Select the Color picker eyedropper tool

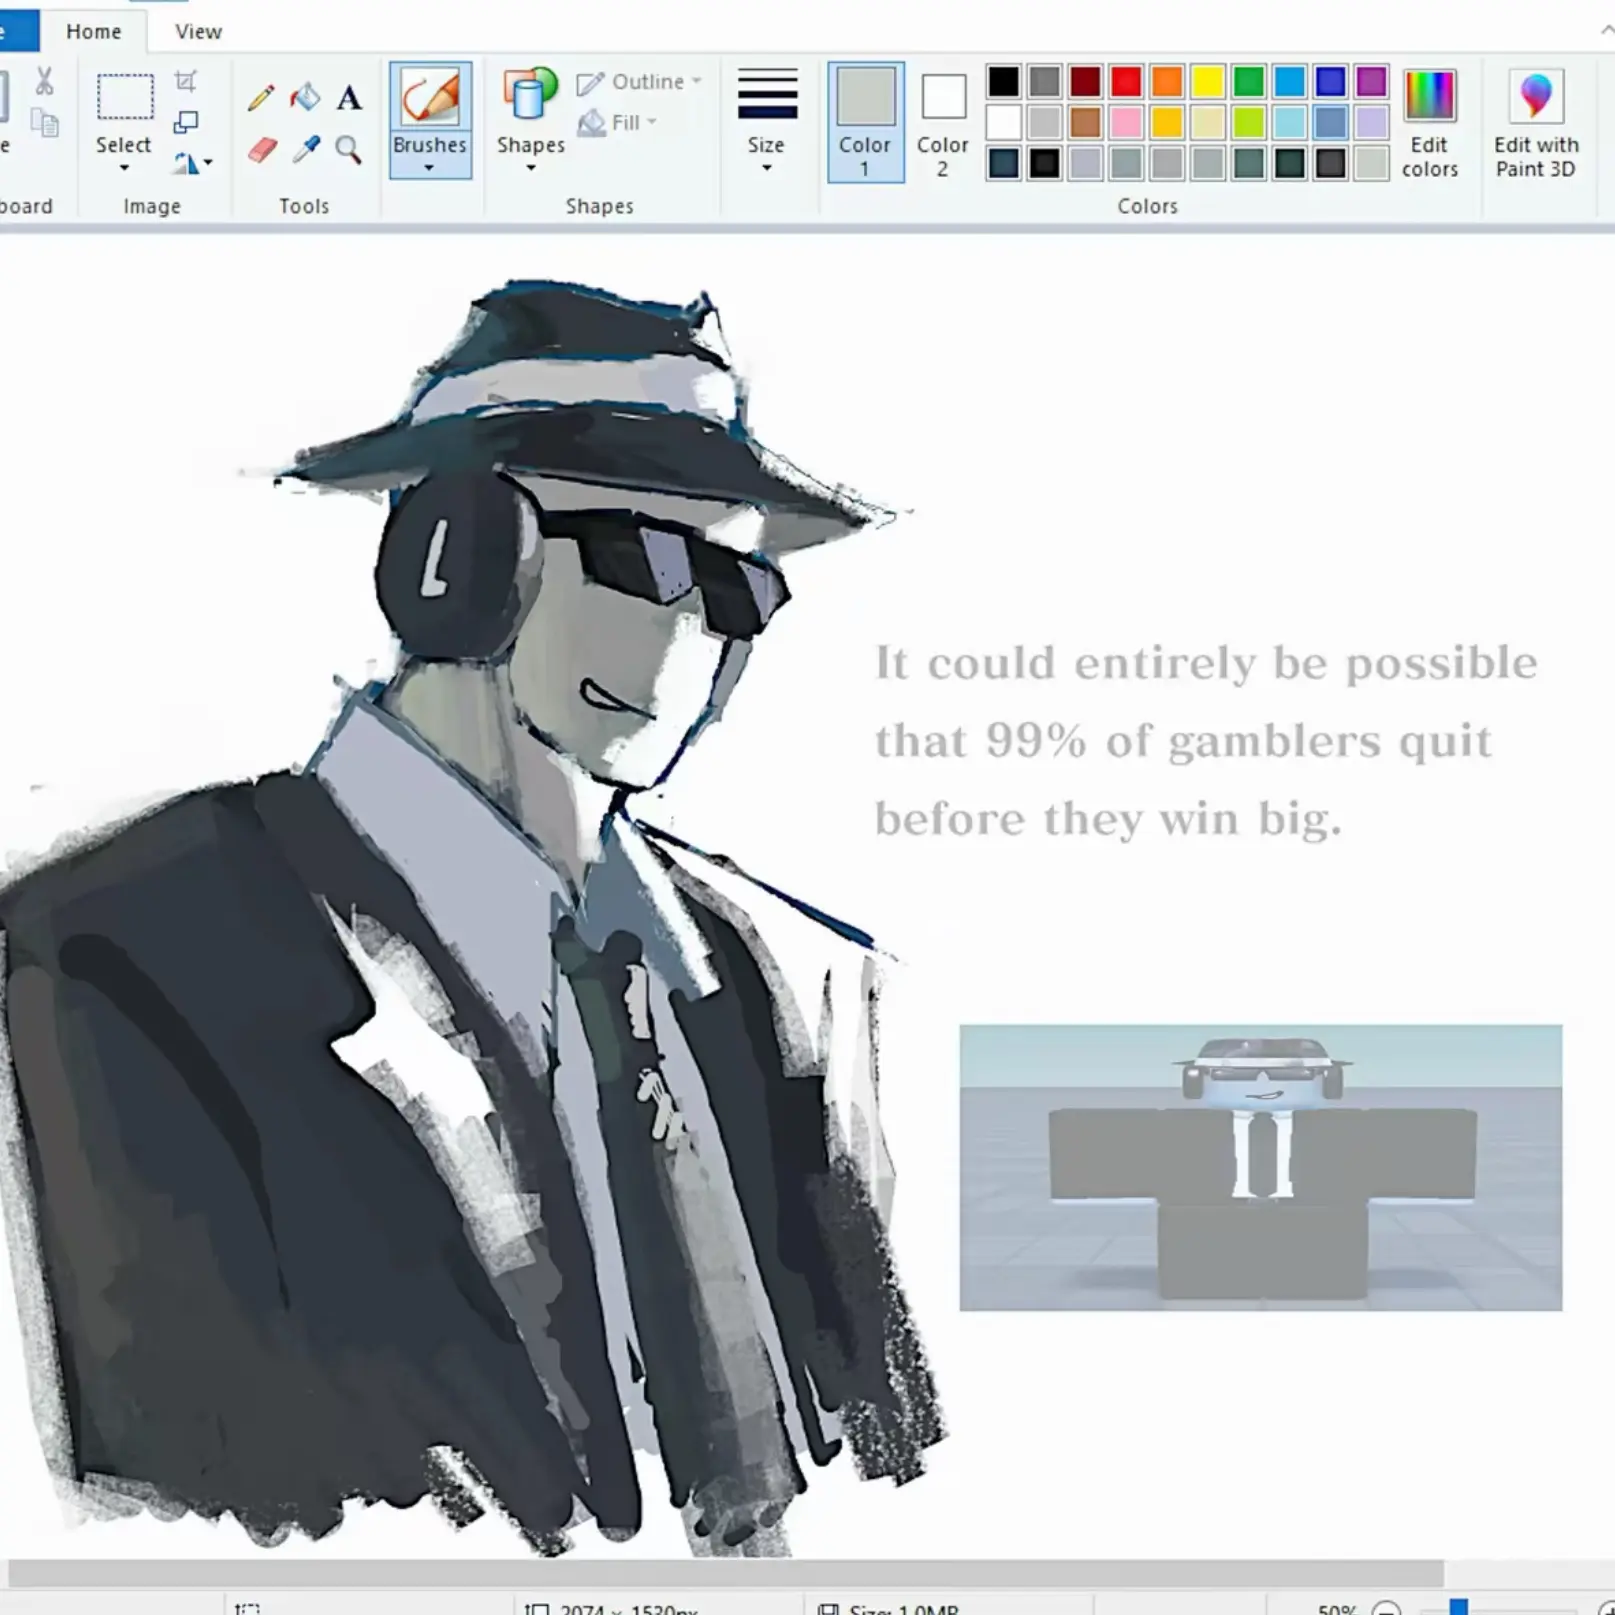[x=306, y=150]
